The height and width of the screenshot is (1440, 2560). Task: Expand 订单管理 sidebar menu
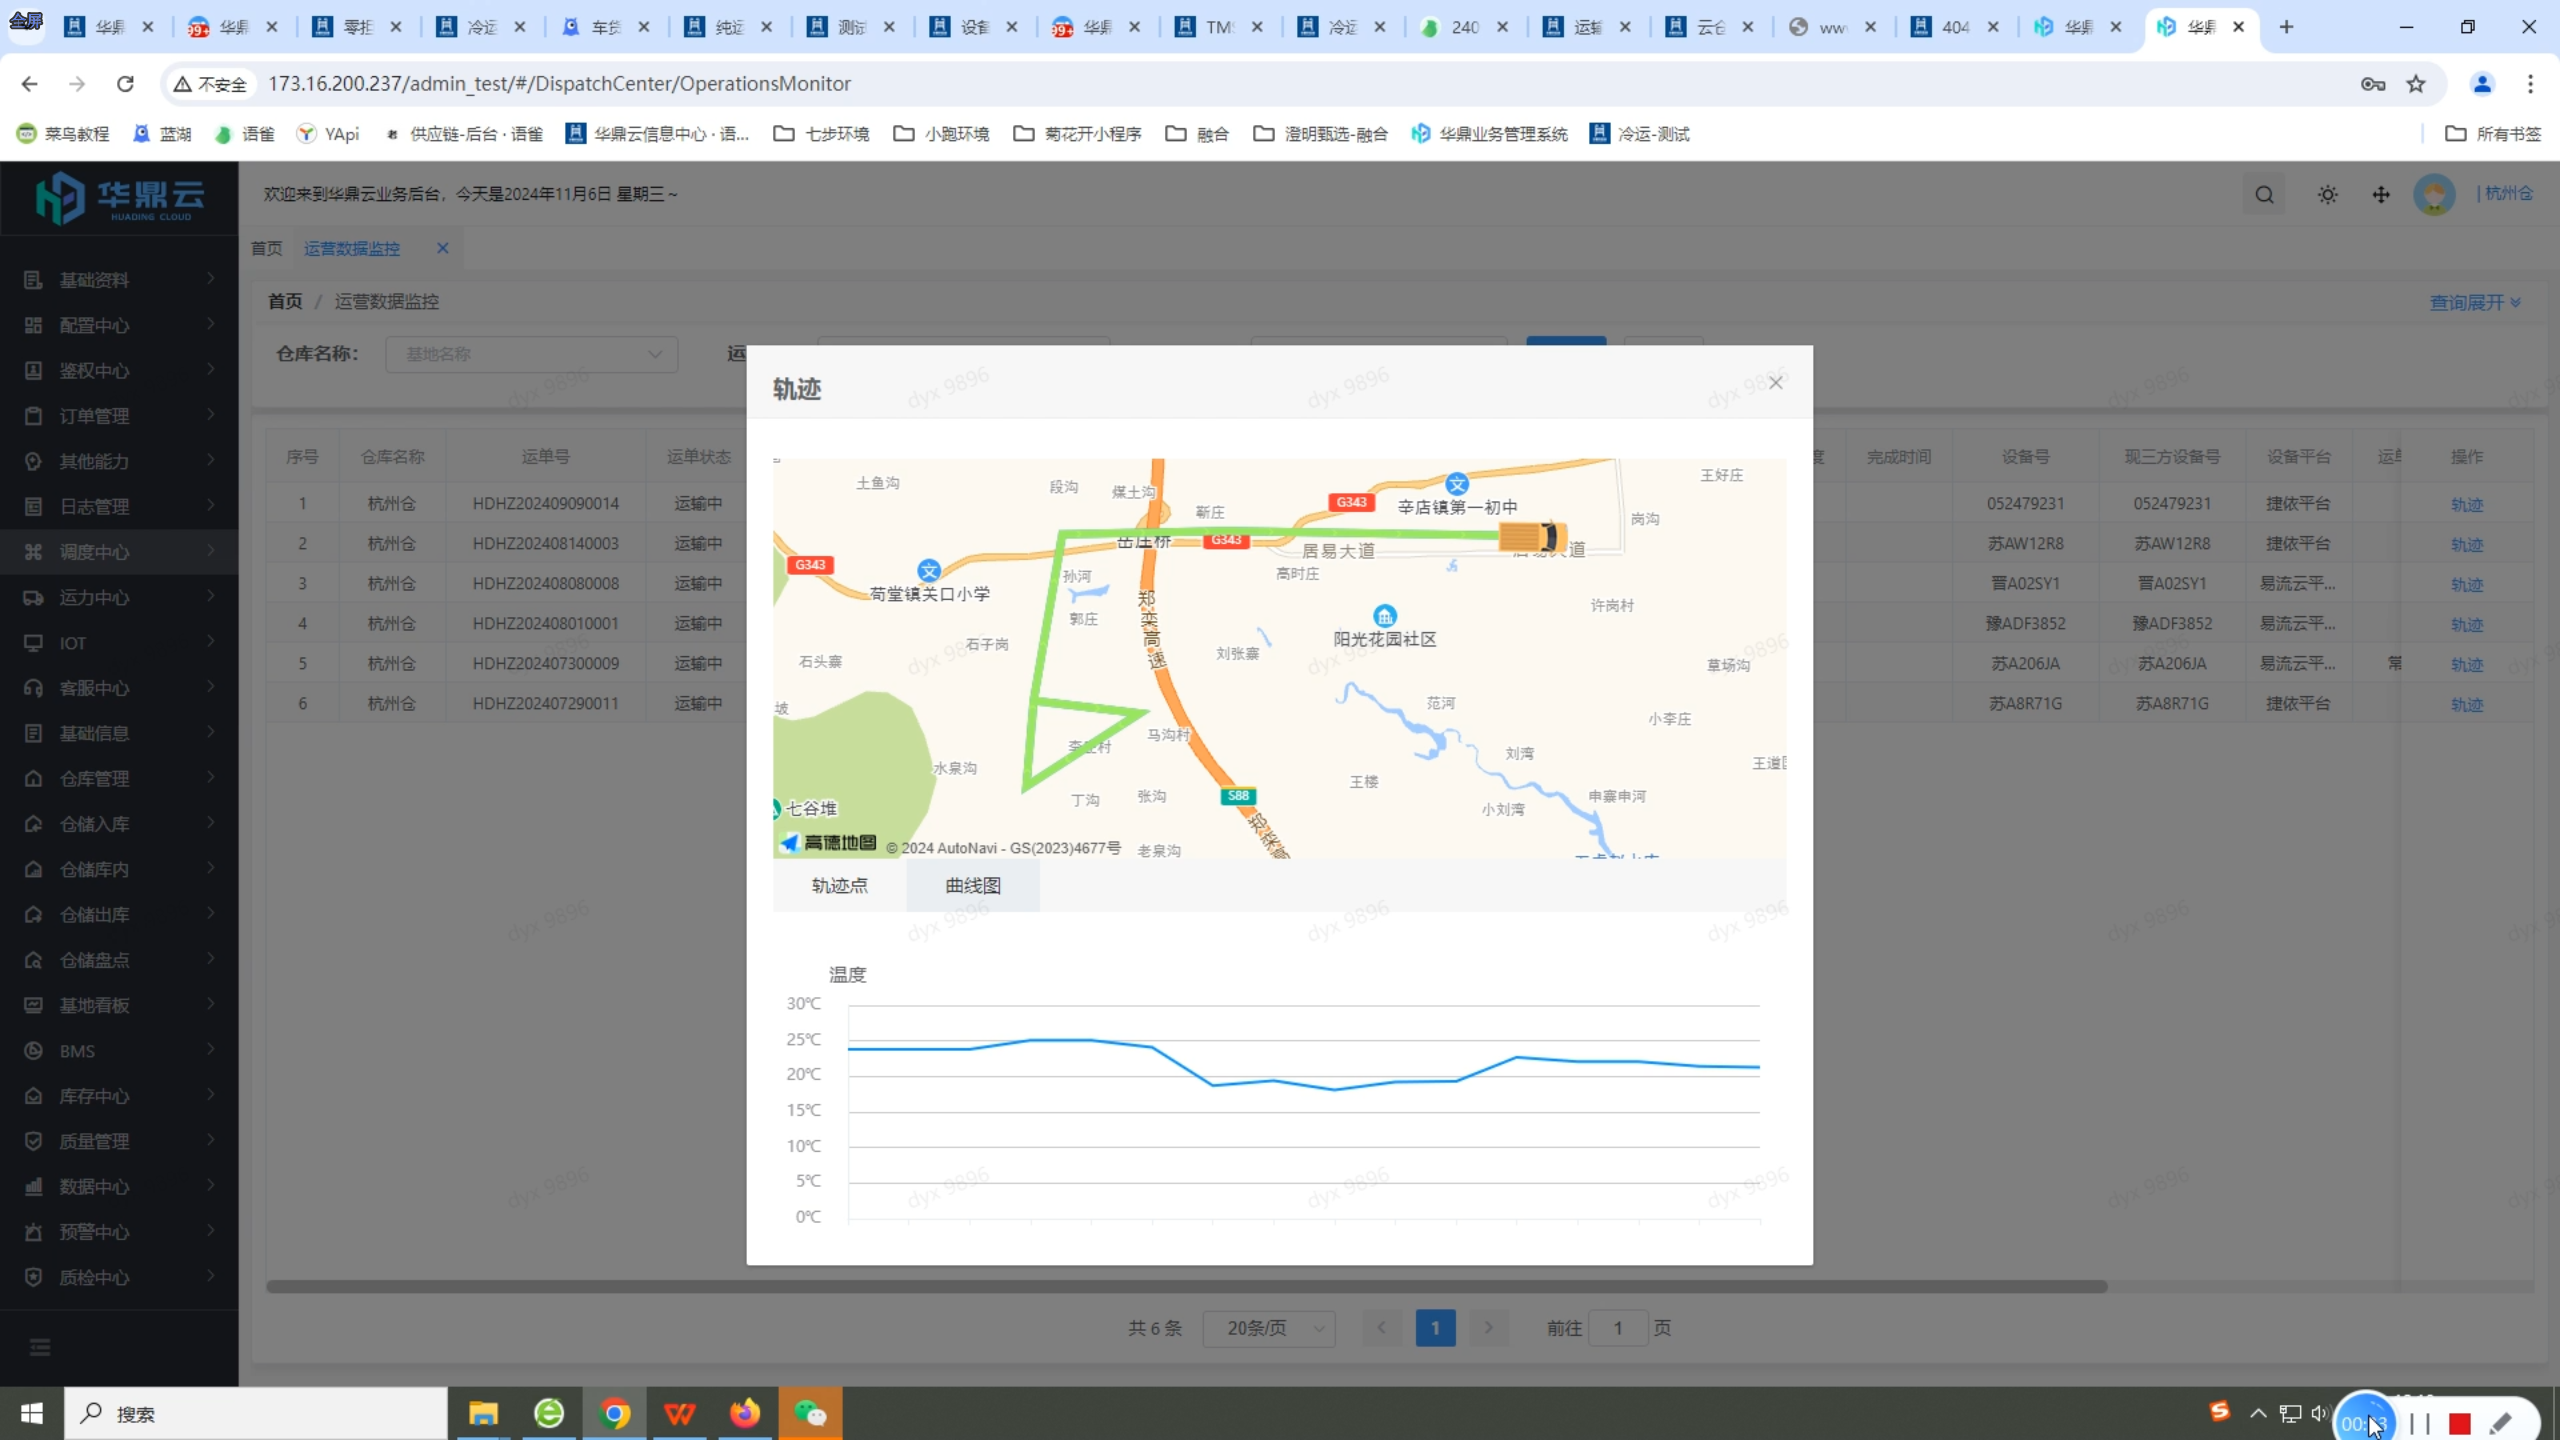coord(119,416)
